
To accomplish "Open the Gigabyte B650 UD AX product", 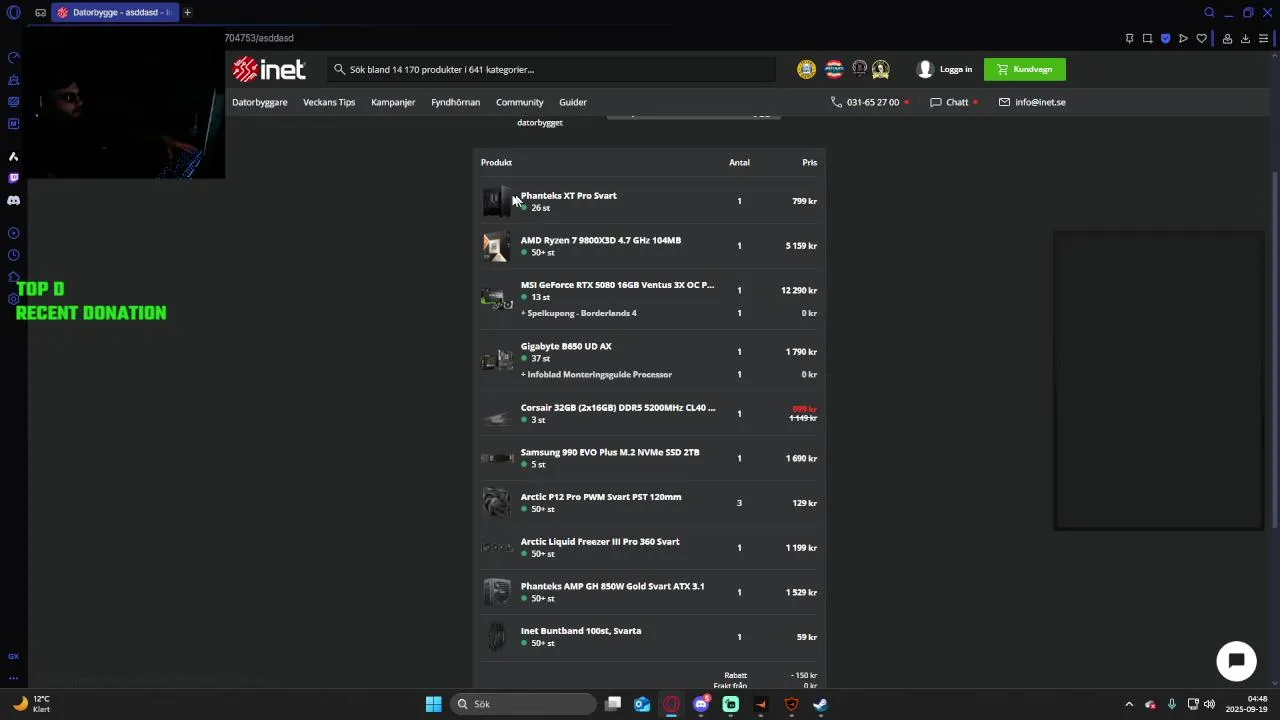I will [566, 346].
